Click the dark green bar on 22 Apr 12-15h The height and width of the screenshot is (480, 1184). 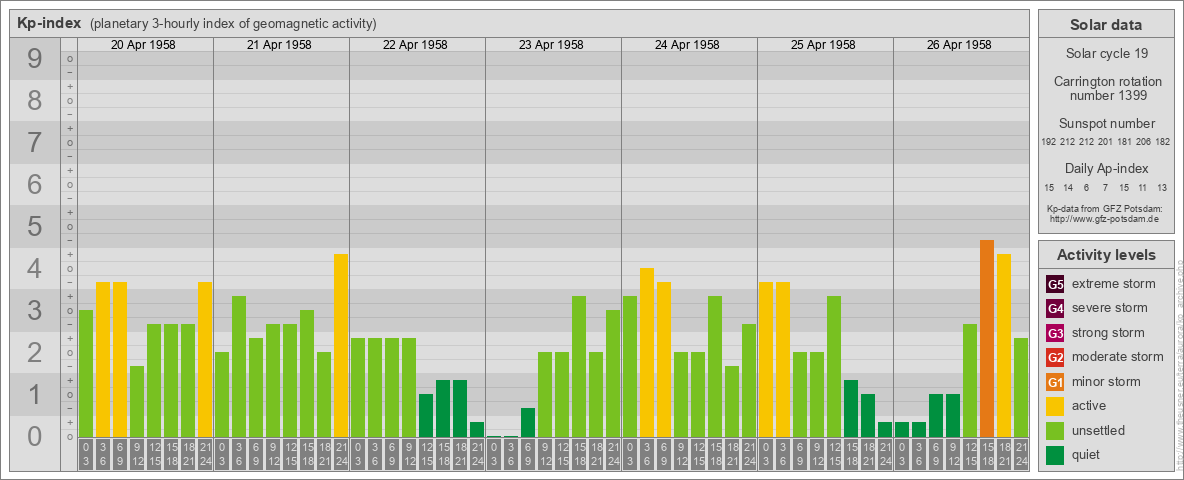[426, 415]
